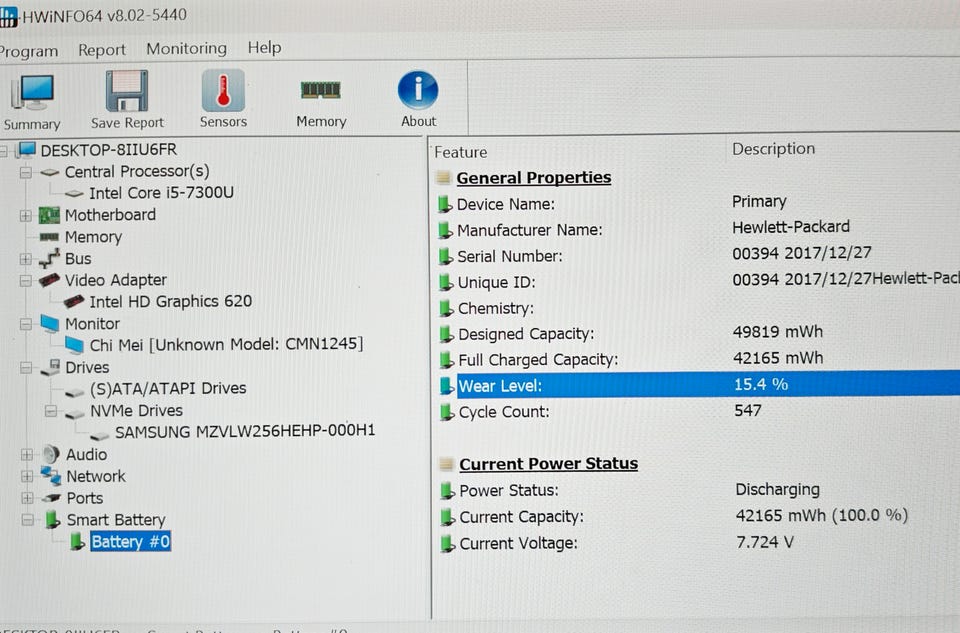This screenshot has height=633, width=960.
Task: Click the Motherboard icon in tree
Action: [x=49, y=215]
